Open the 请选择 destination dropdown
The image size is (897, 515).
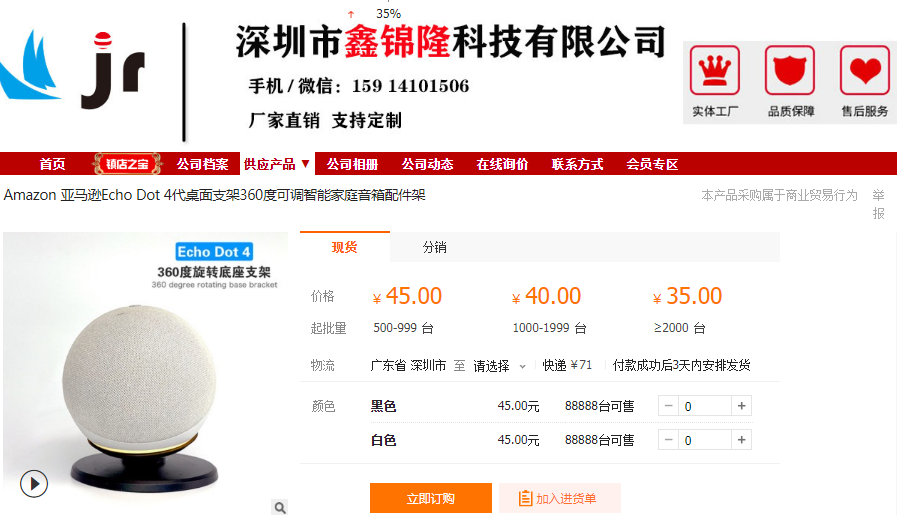click(x=499, y=366)
